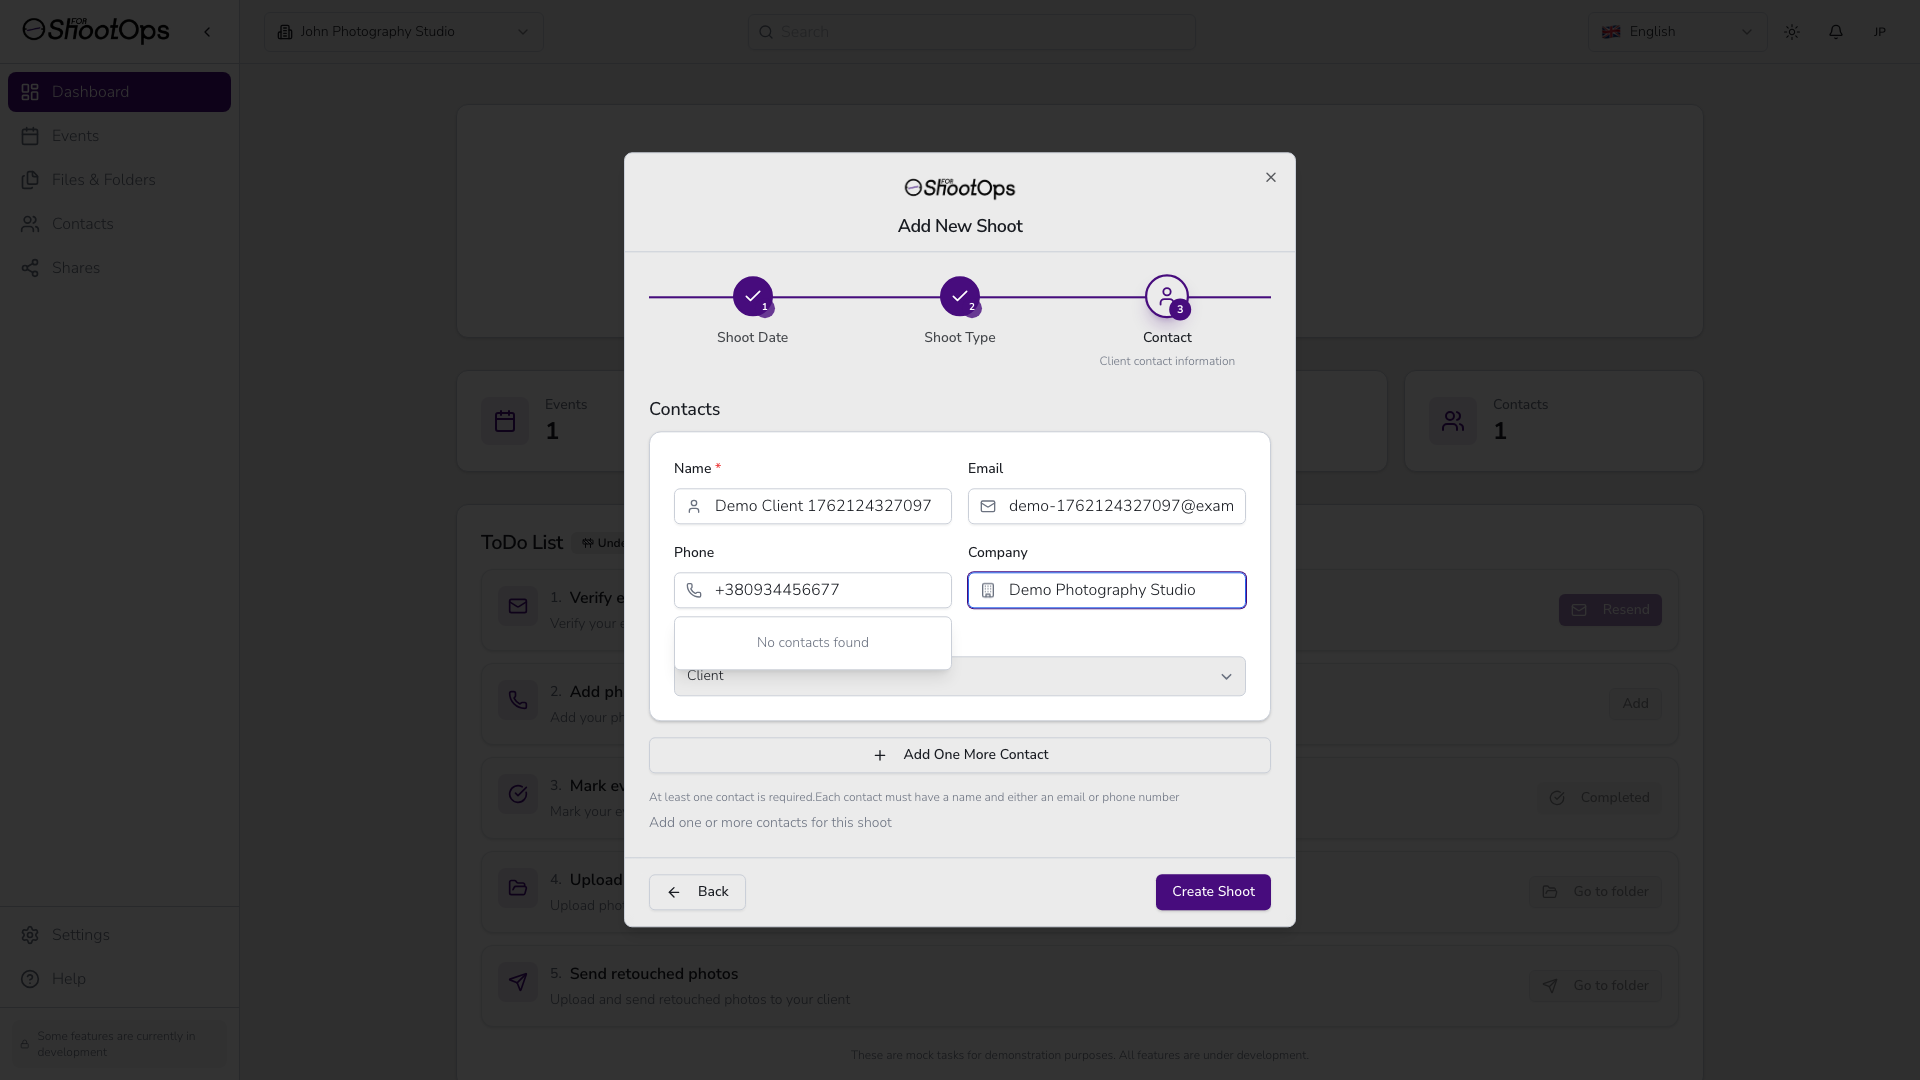Screen dimensions: 1920x1080
Task: Open Shares from the sidebar
Action: point(75,268)
